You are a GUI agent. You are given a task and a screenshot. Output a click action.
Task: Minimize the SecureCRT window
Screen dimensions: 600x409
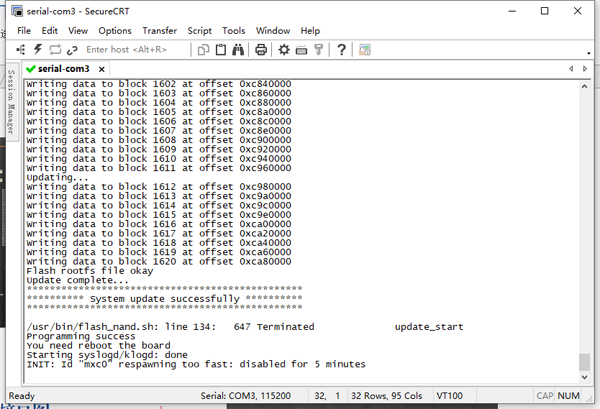512,11
